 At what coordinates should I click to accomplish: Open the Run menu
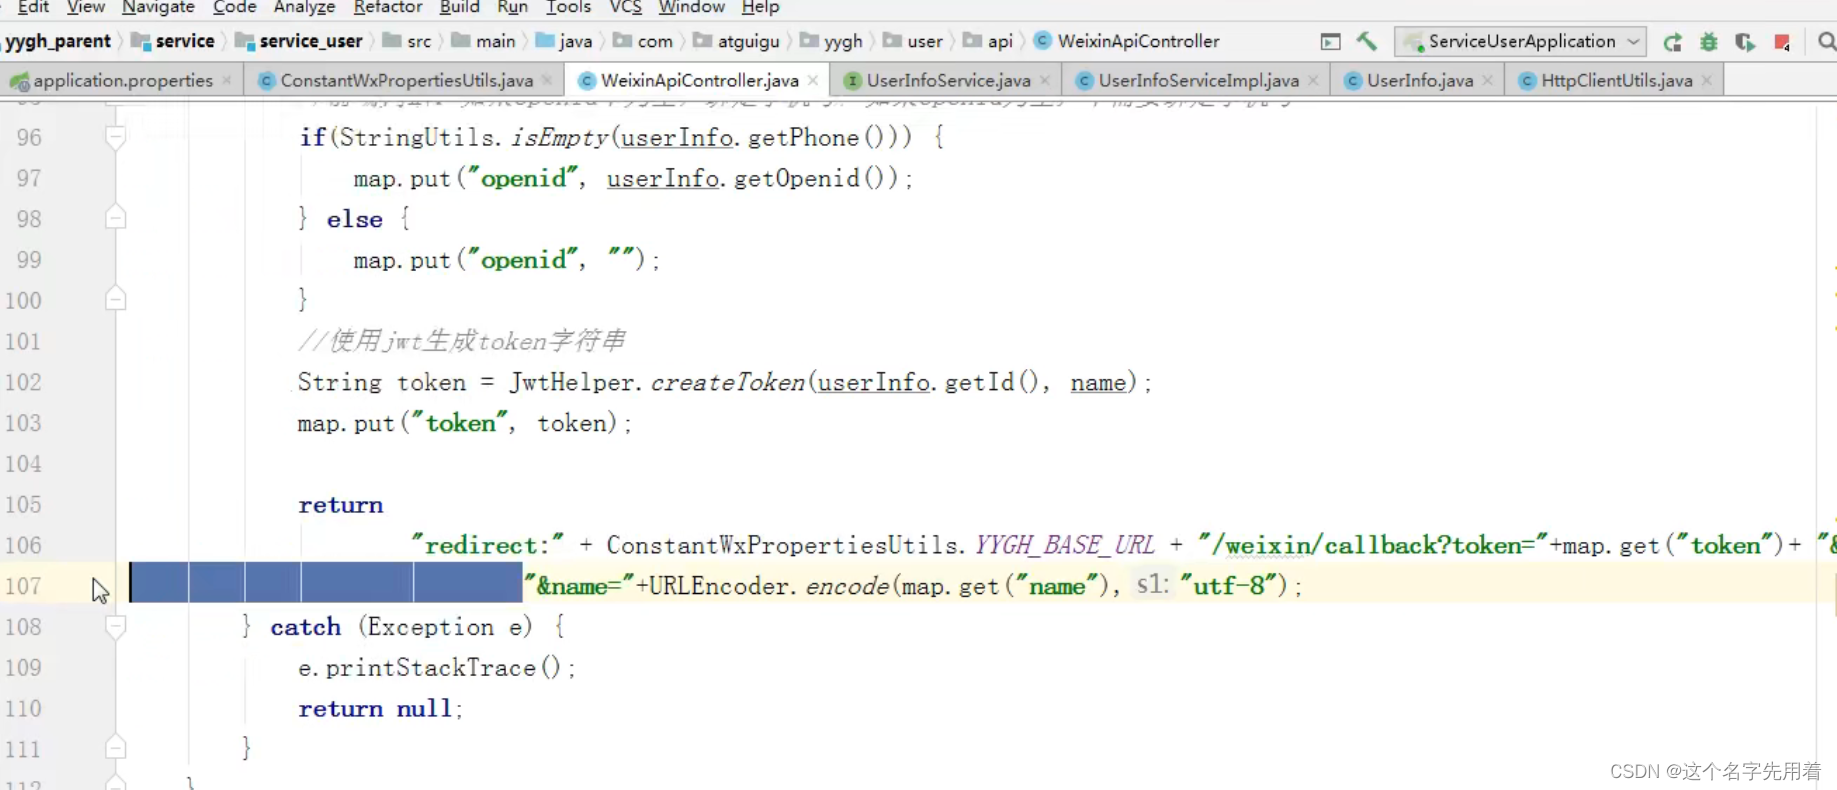512,7
